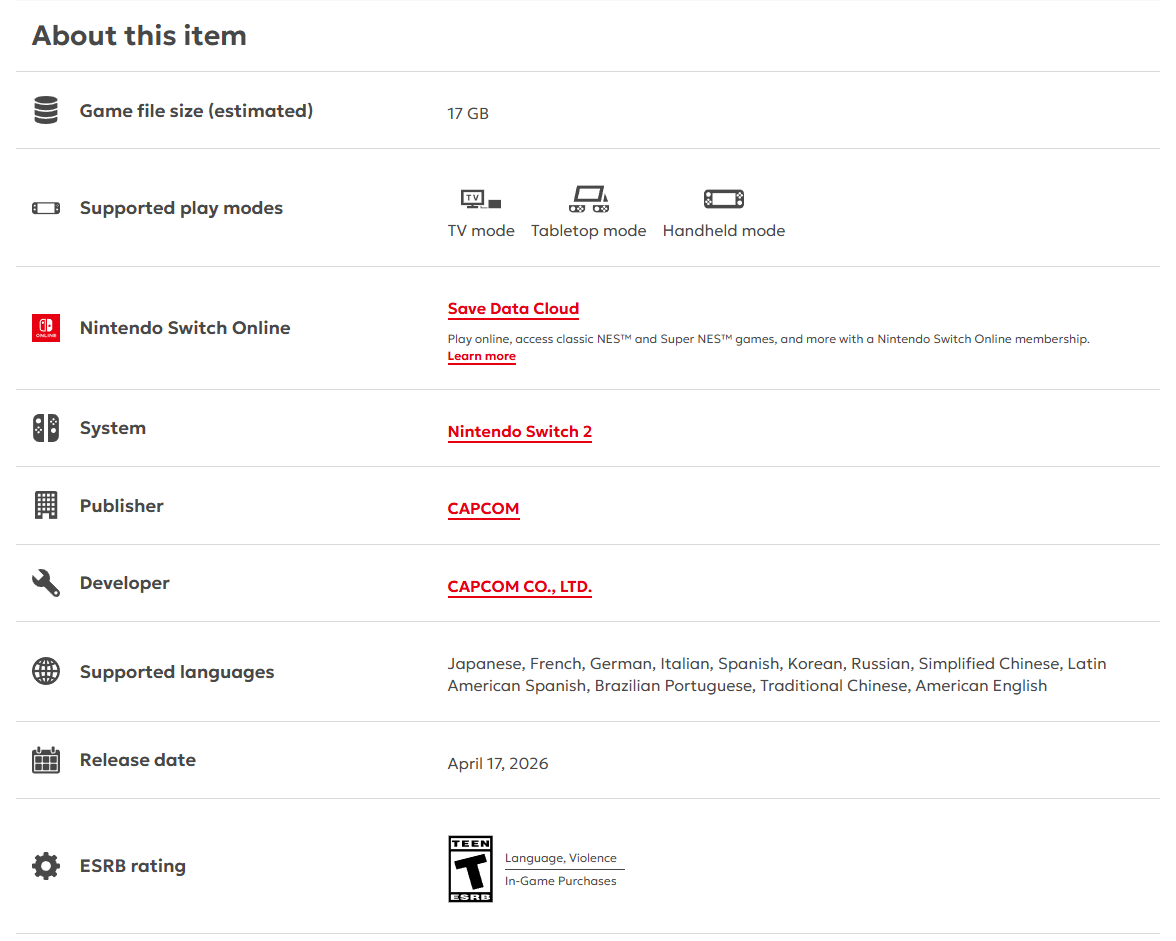1176x941 pixels.
Task: Click the Publisher building icon
Action: [x=46, y=506]
